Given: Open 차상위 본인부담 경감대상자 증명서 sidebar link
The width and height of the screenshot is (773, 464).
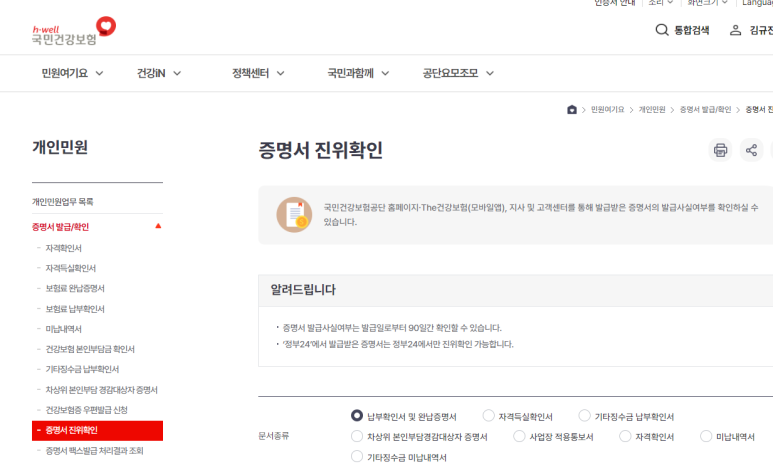Looking at the screenshot, I should pos(102,390).
